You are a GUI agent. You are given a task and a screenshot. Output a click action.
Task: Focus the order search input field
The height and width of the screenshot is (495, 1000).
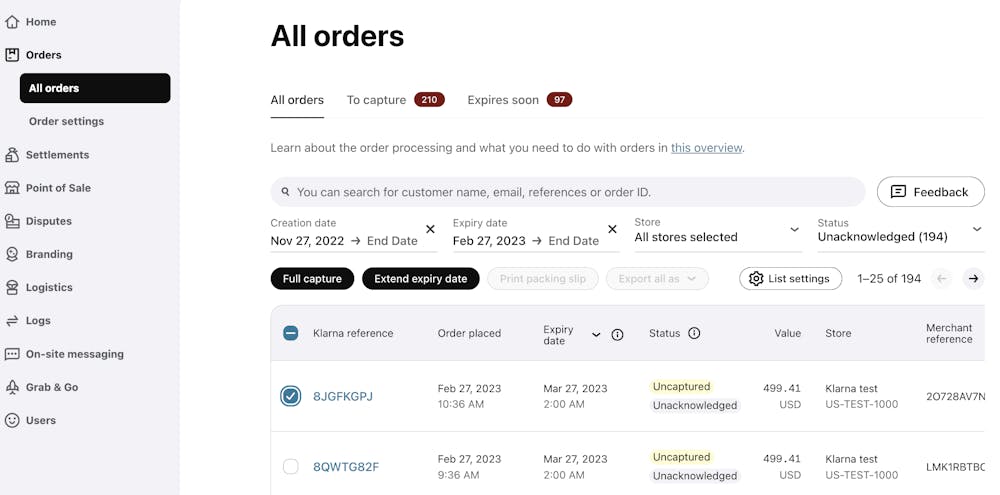pyautogui.click(x=568, y=192)
